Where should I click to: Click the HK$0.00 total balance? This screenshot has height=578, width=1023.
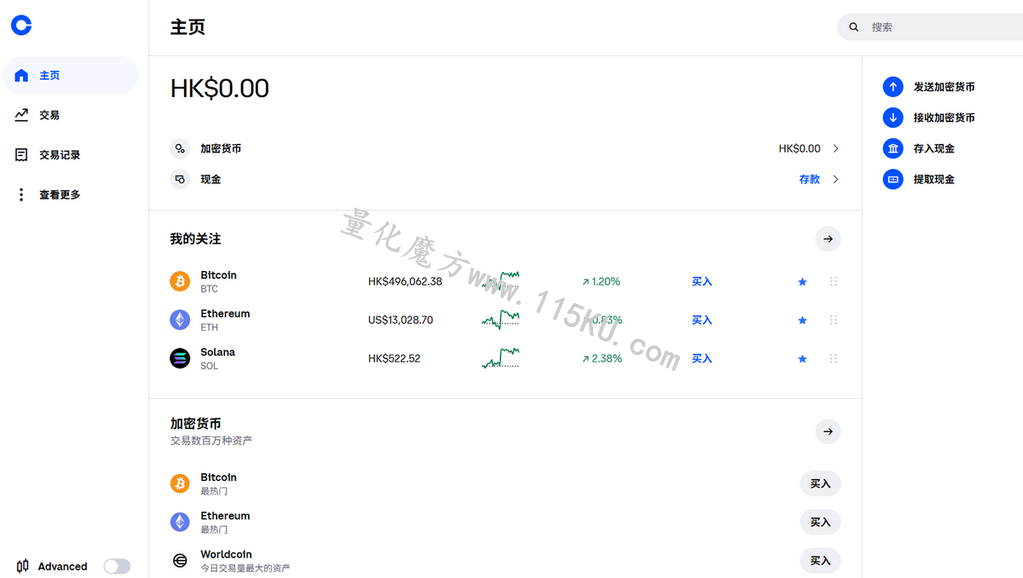(219, 88)
